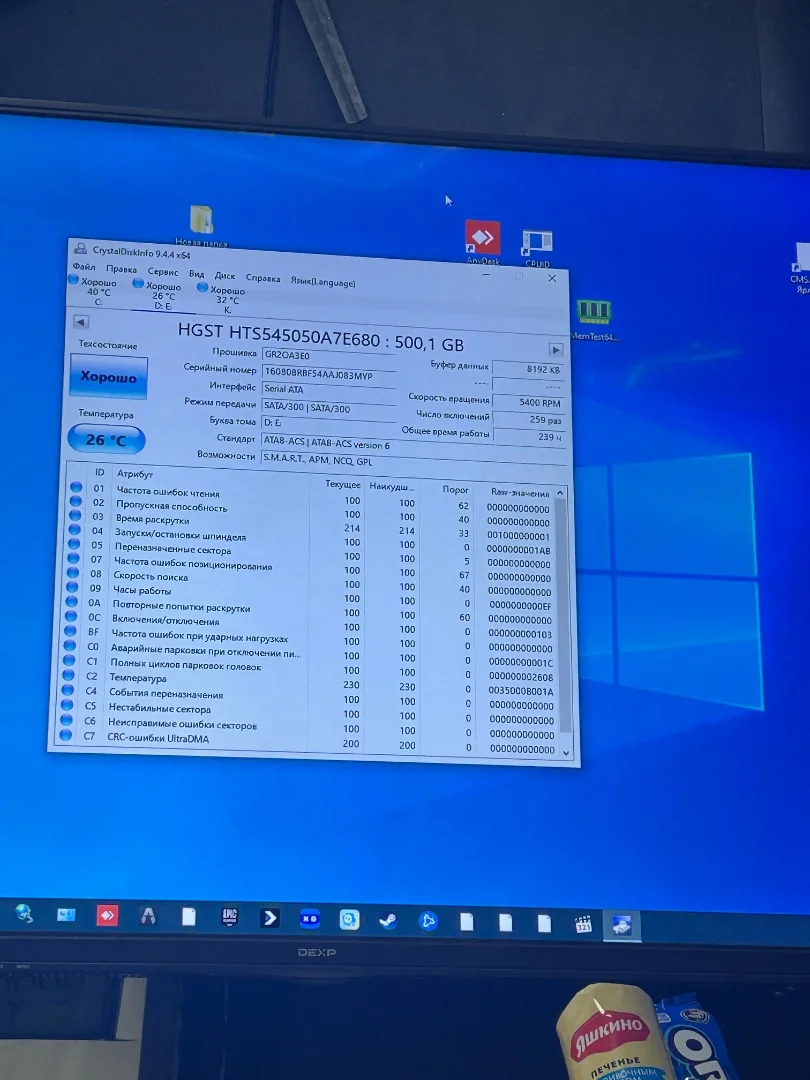Open the Справка menu
Image resolution: width=810 pixels, height=1080 pixels.
[262, 278]
